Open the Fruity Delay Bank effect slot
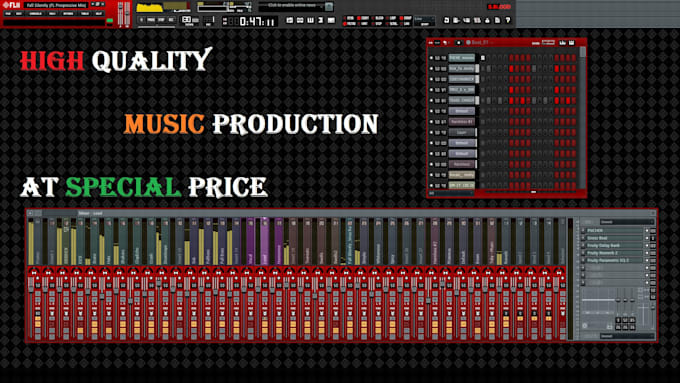The image size is (680, 383). coord(614,246)
